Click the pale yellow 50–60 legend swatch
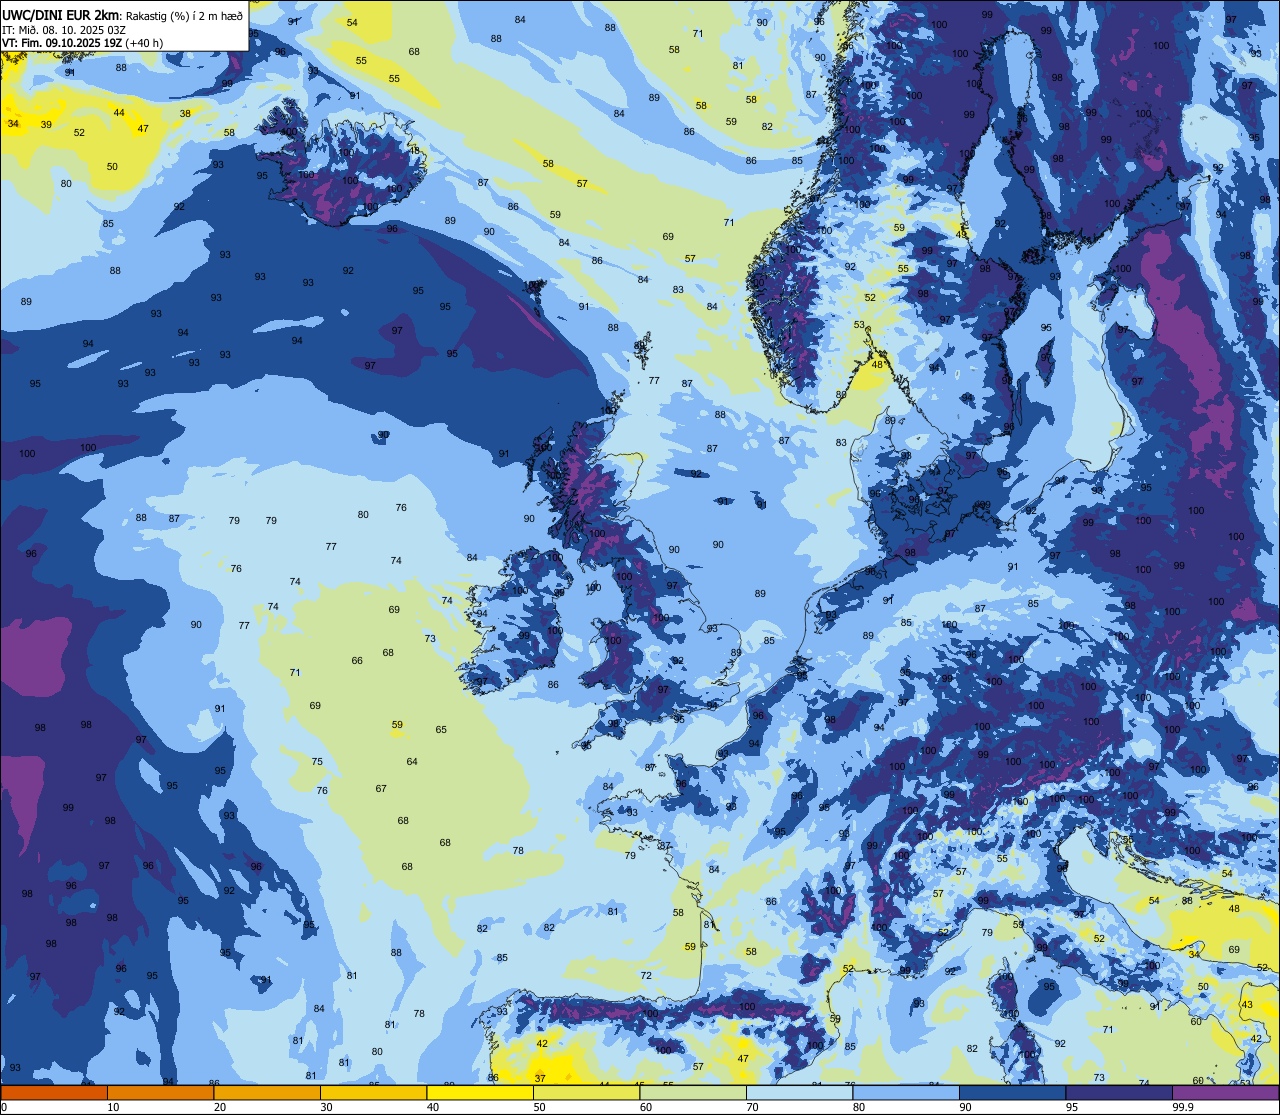 (586, 1093)
